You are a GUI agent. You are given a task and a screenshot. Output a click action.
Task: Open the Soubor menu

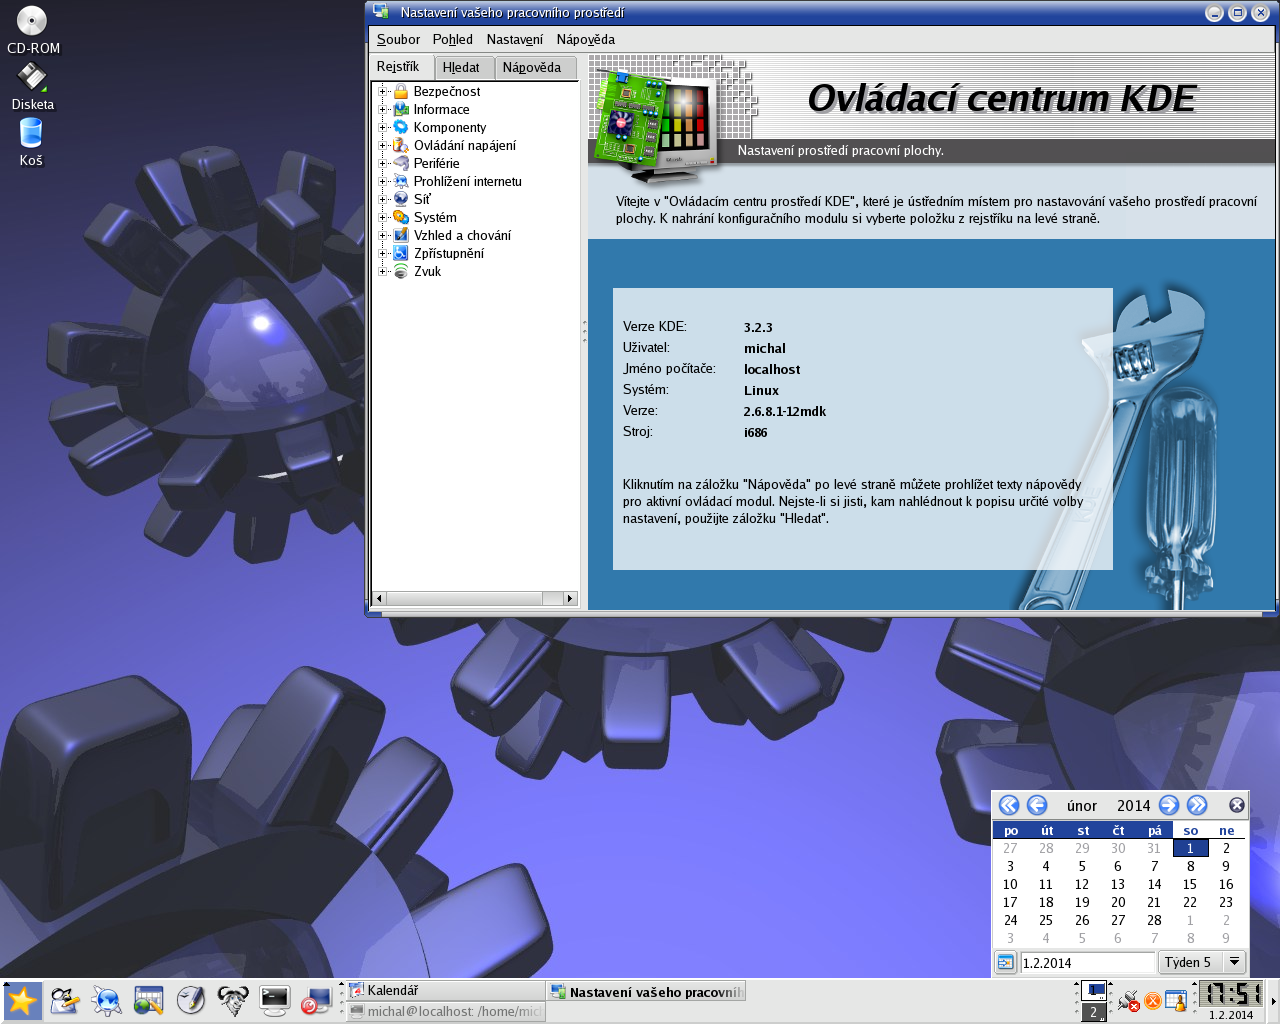coord(398,40)
